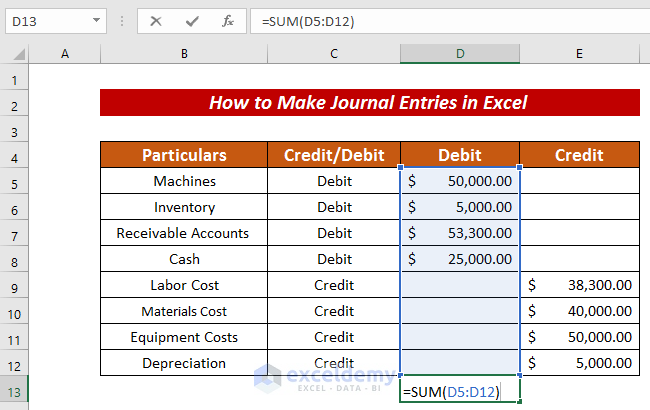Click the Debit amount $25,000.00
Screen dimensions: 650x410
[x=460, y=259]
